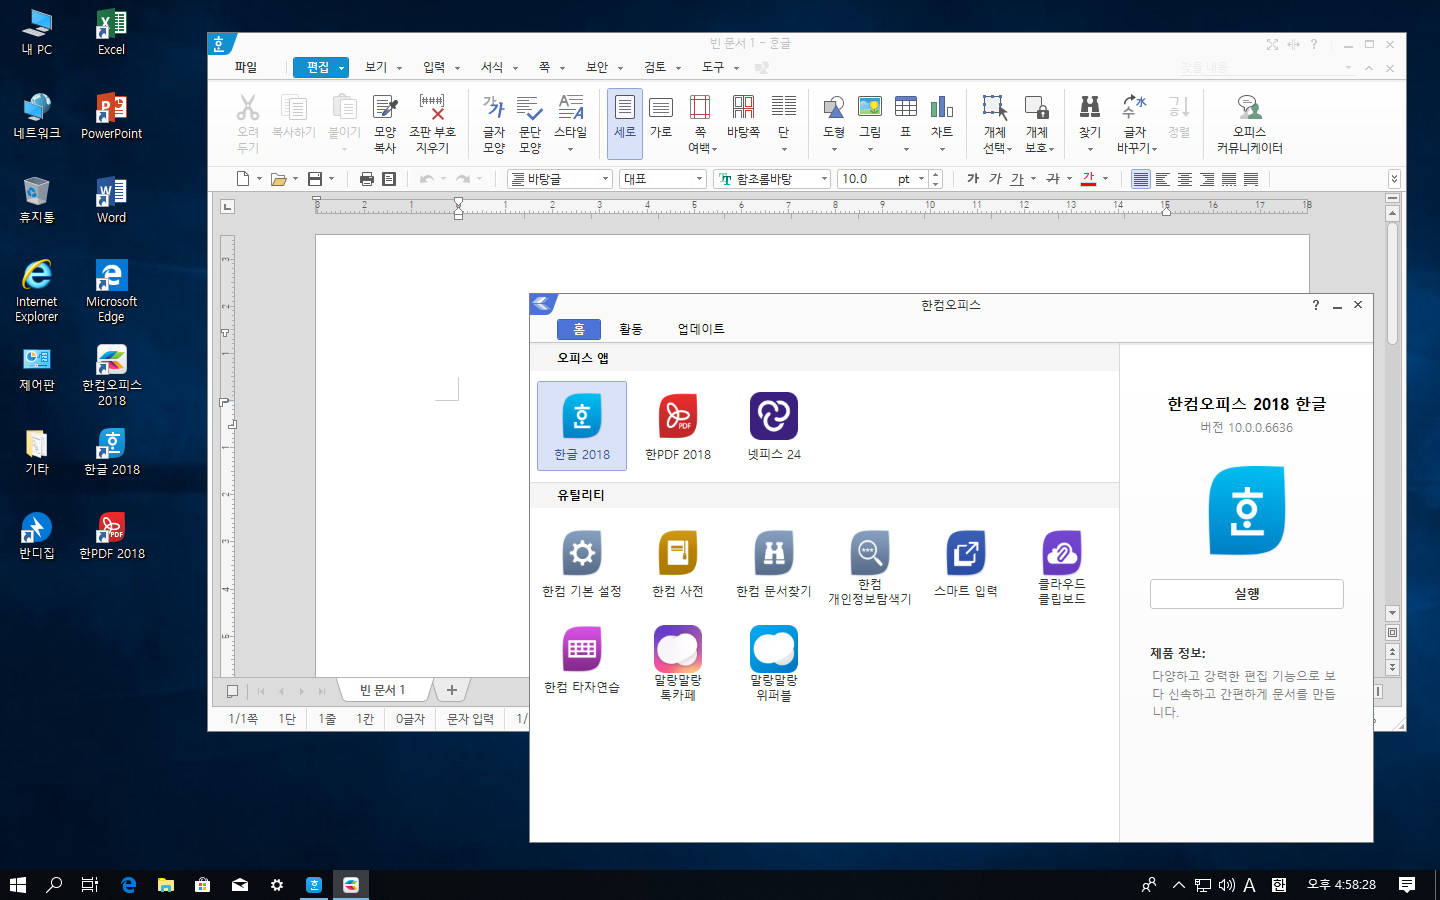The height and width of the screenshot is (900, 1440).
Task: Expand the 글자 바꾸기 dropdown
Action: pyautogui.click(x=1154, y=149)
